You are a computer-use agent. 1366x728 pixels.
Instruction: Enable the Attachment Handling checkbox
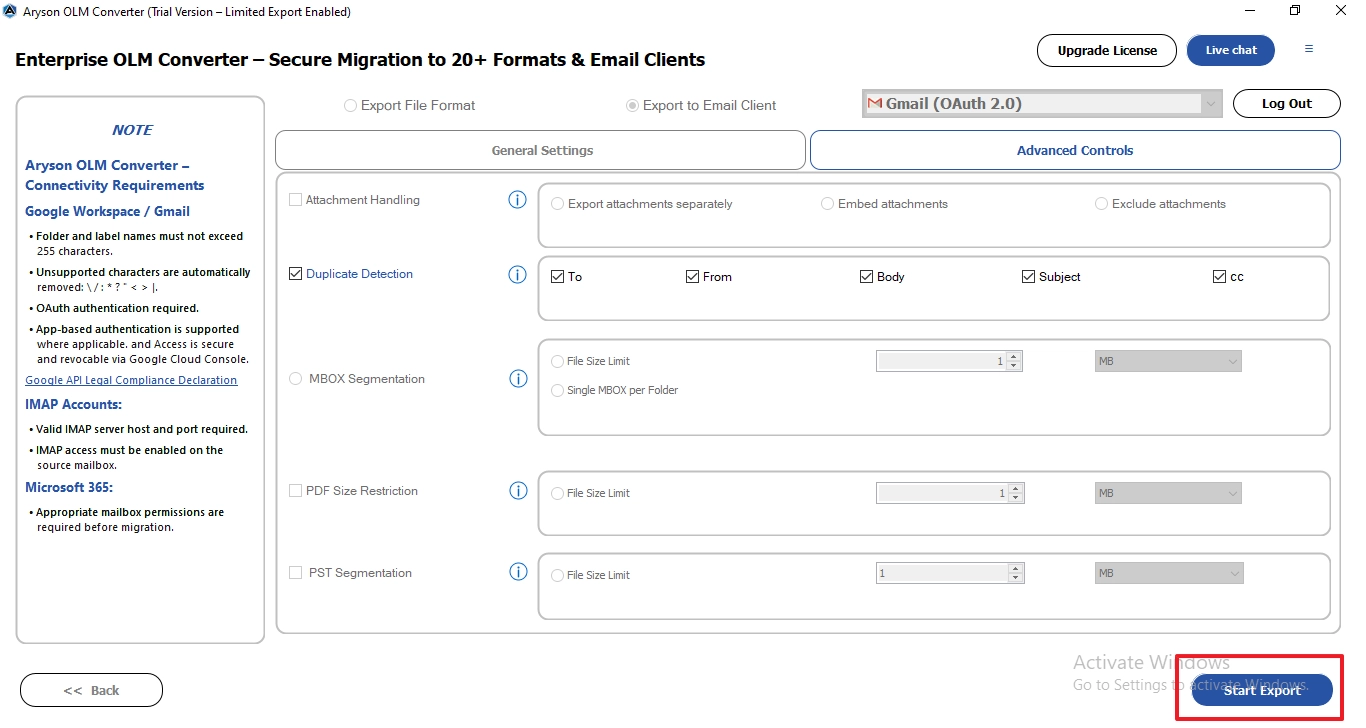(295, 200)
